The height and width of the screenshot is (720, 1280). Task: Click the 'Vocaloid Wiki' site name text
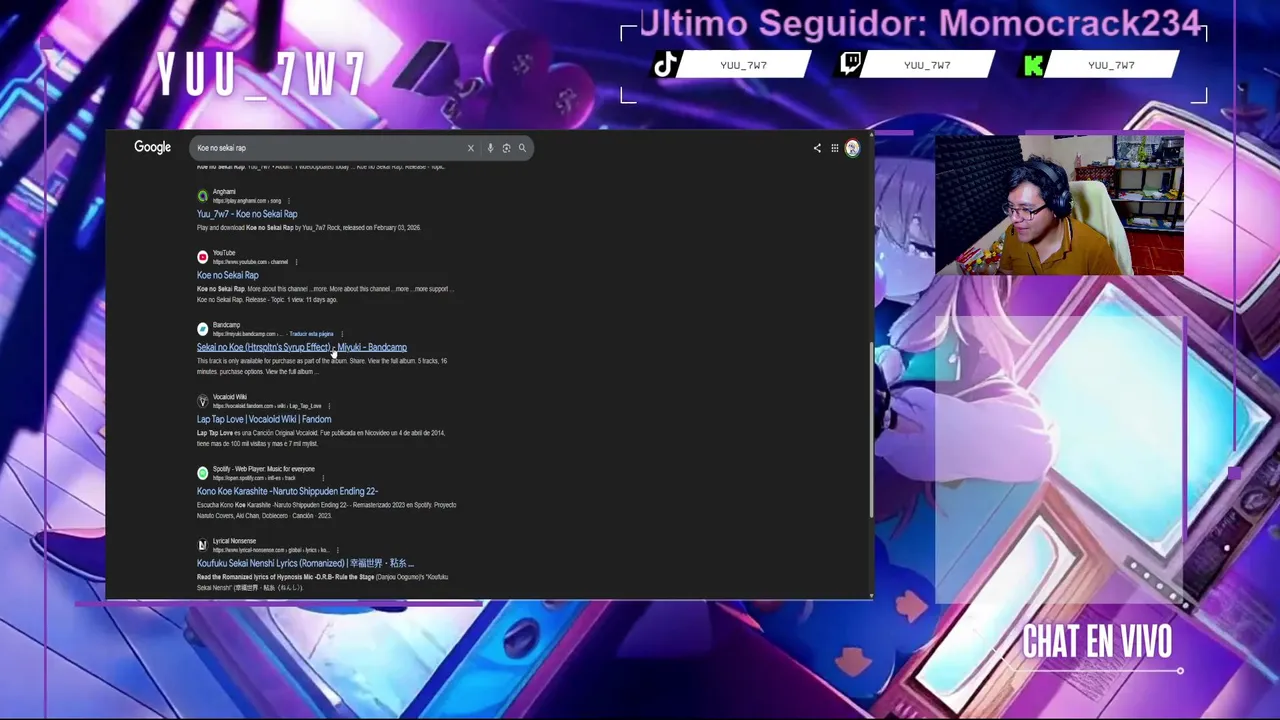(230, 397)
